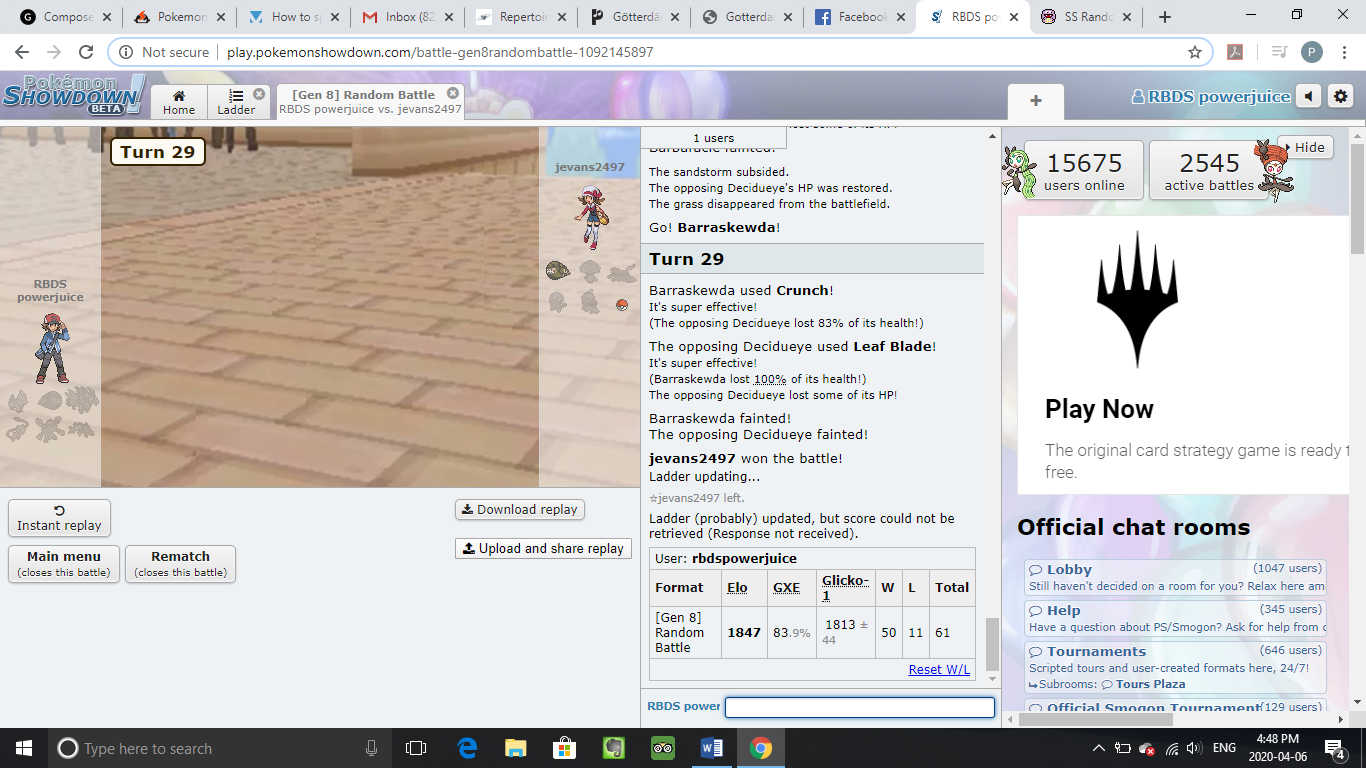Open the Tours Plaza subroom

tap(1150, 684)
